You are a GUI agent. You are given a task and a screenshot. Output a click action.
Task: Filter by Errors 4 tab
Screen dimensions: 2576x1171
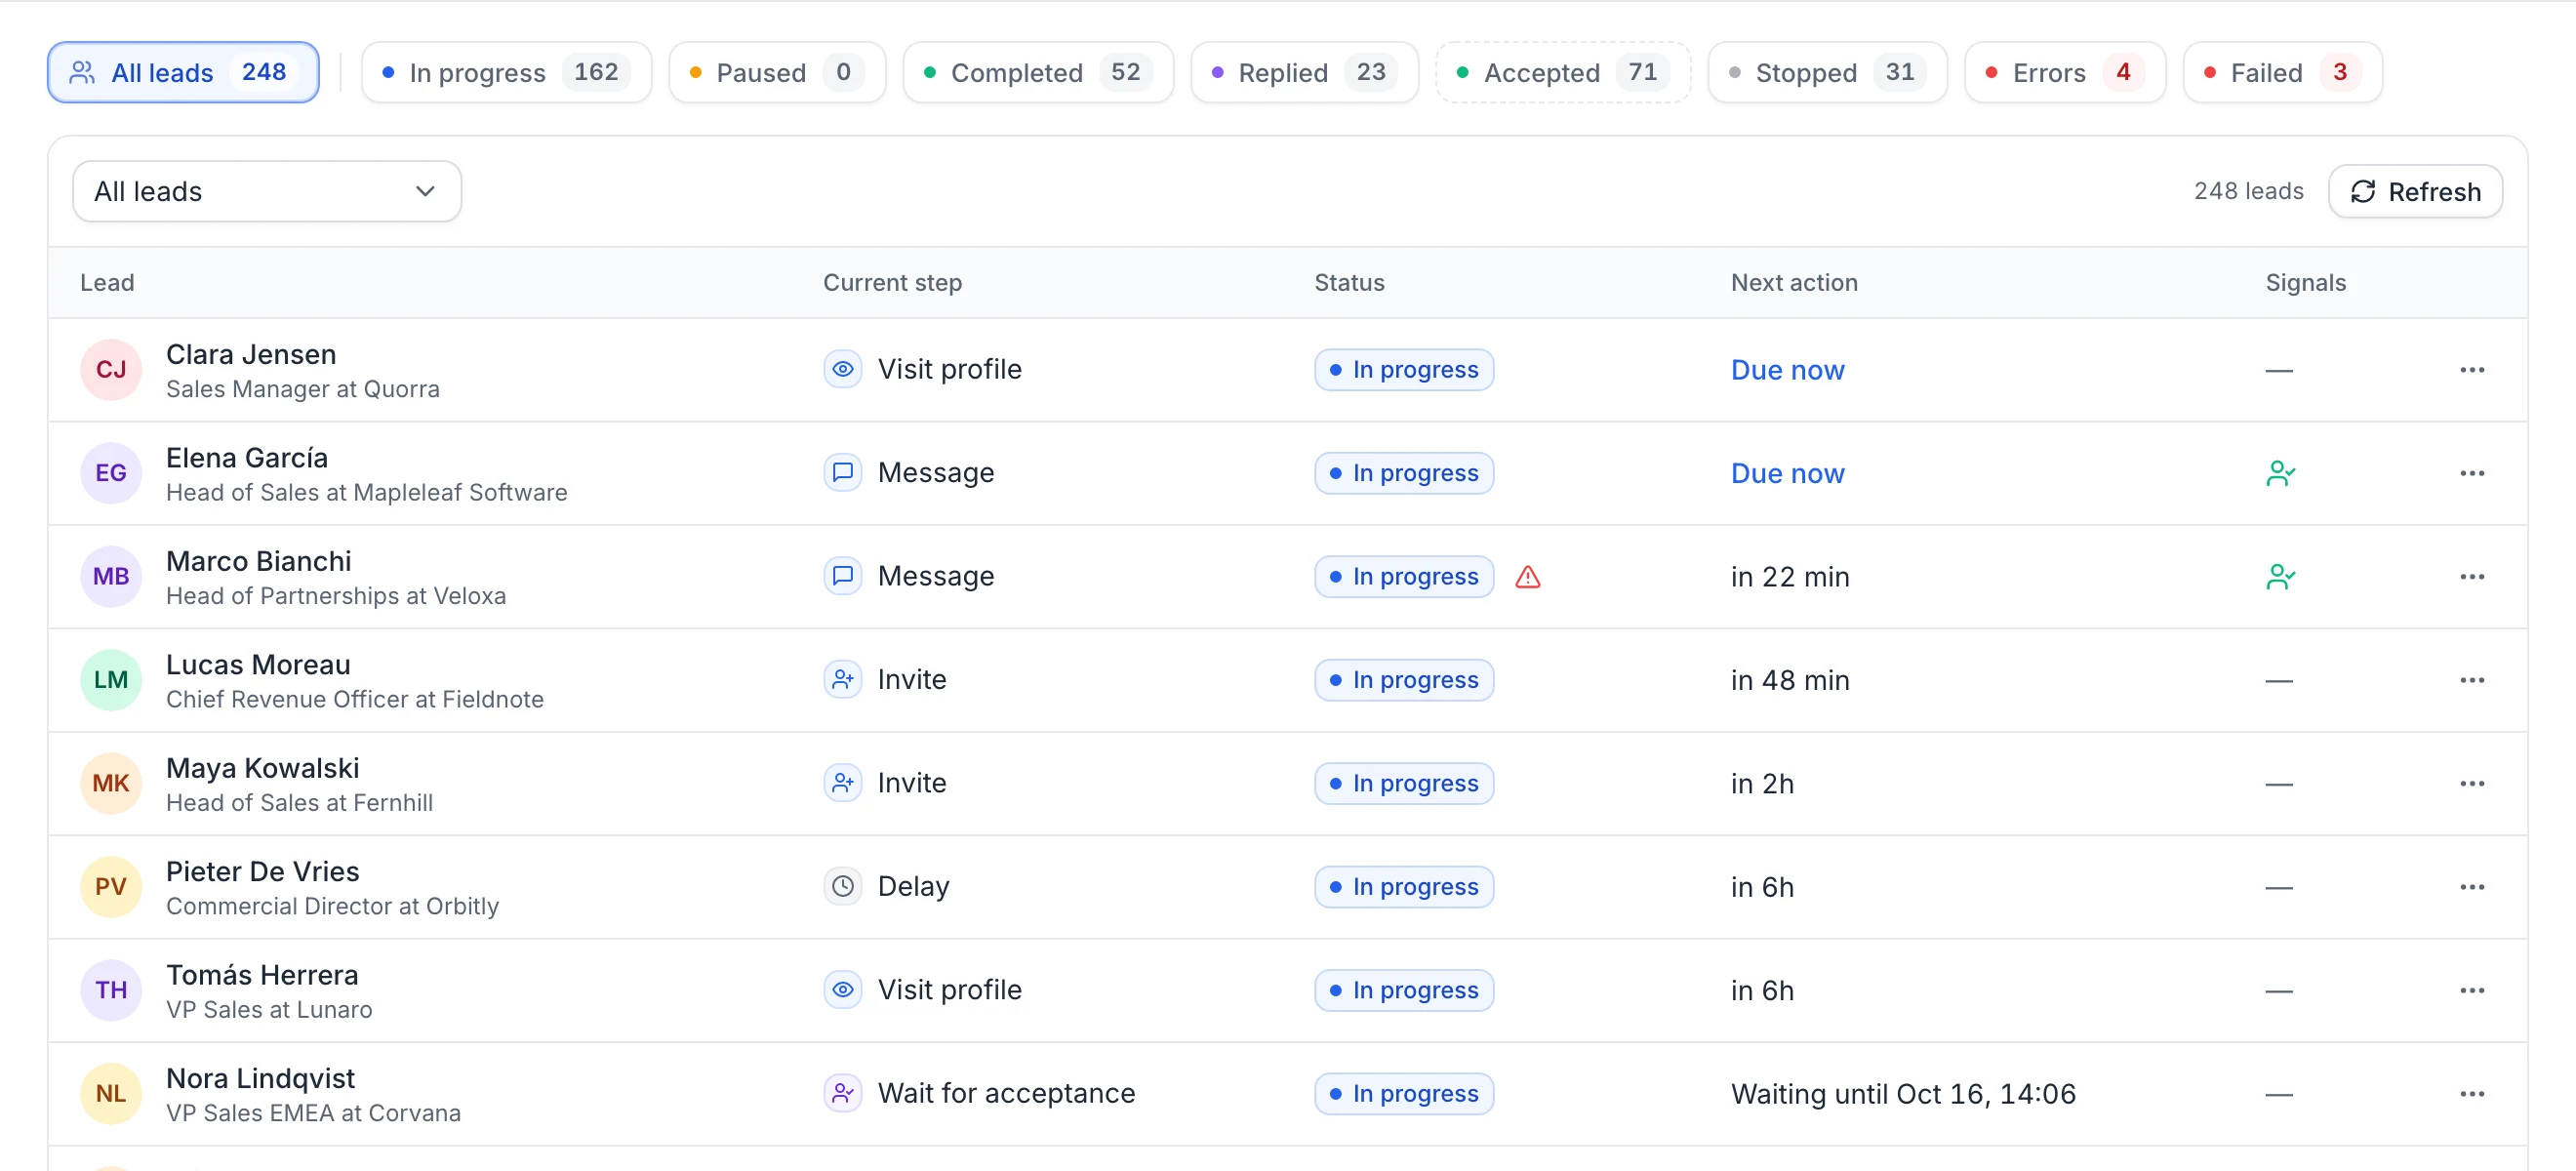[x=2065, y=72]
